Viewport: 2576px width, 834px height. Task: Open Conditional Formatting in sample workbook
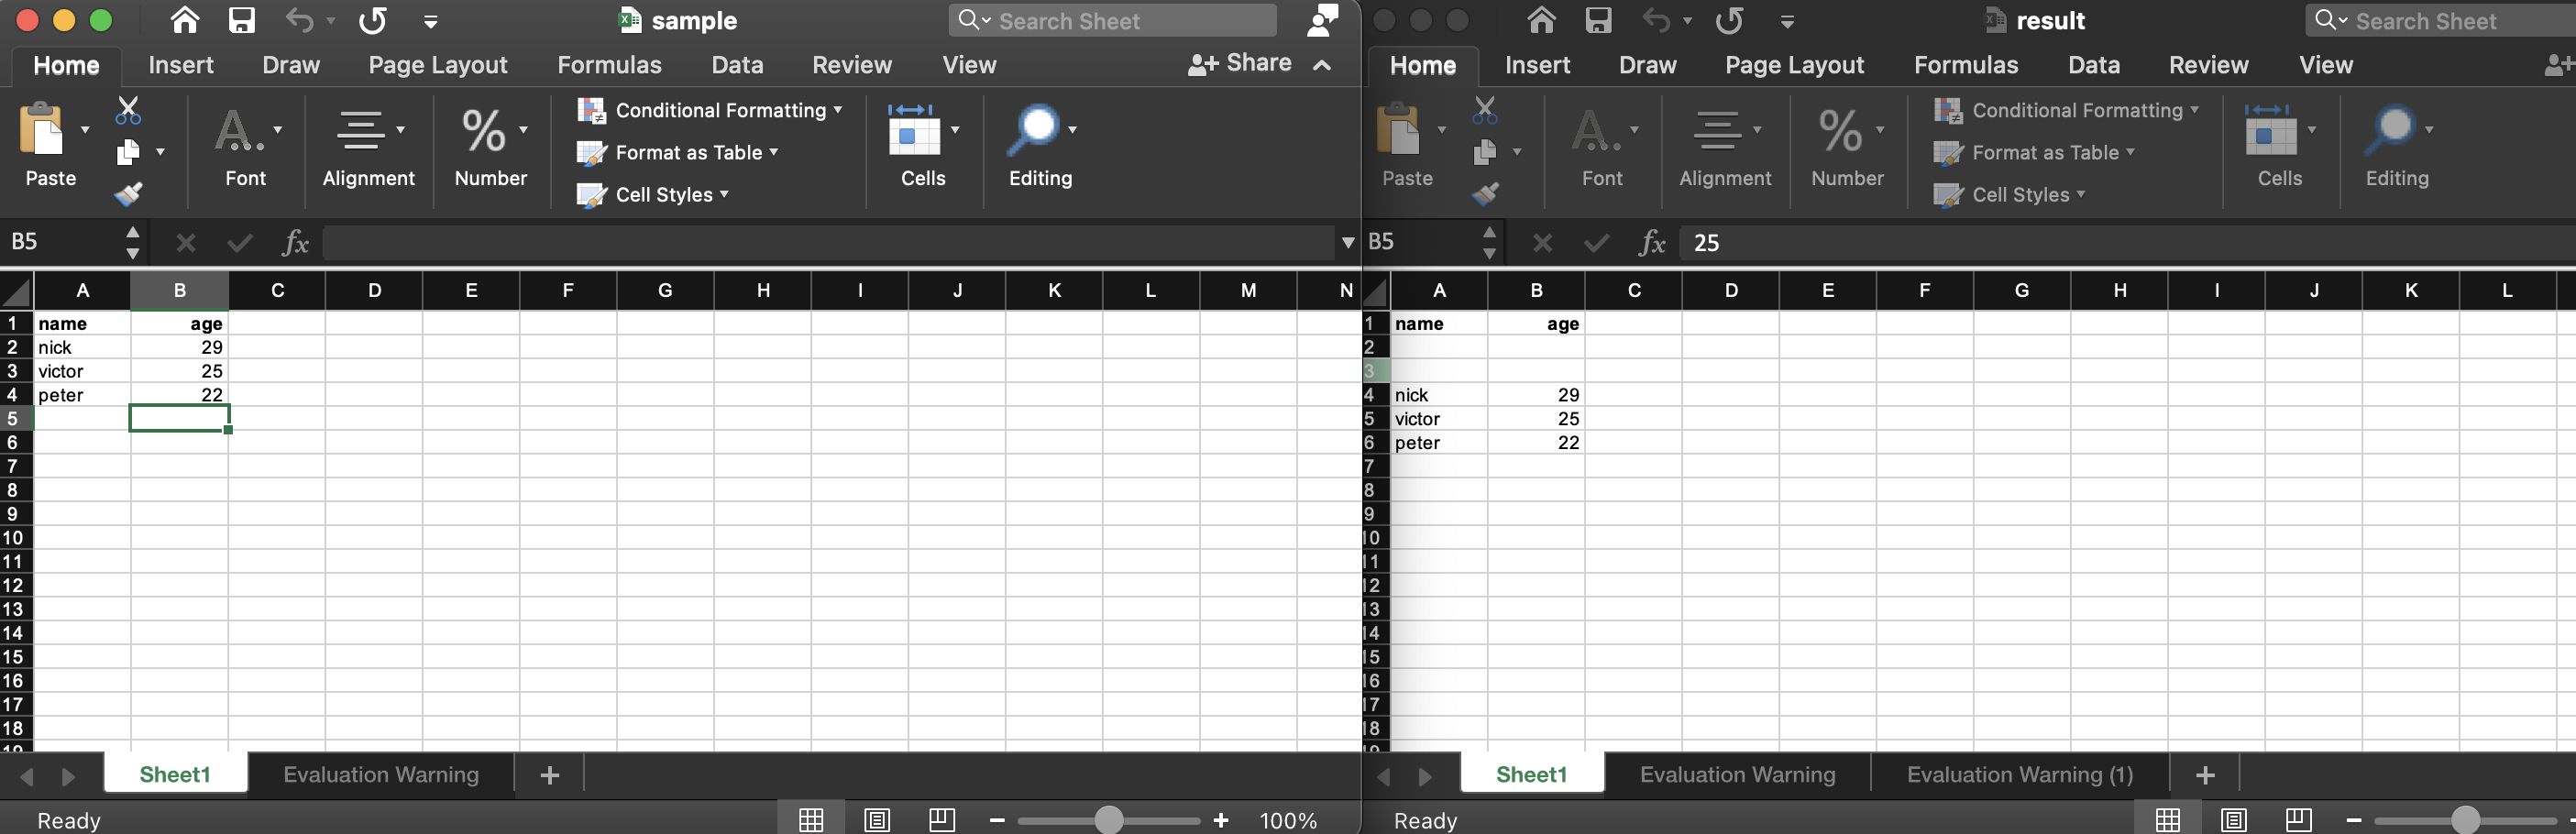click(x=710, y=110)
